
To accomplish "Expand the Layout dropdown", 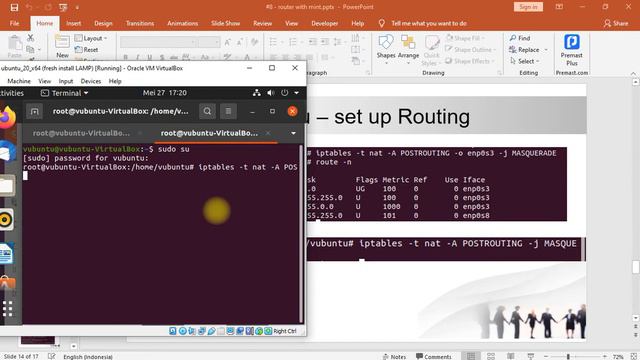I will click(91, 38).
